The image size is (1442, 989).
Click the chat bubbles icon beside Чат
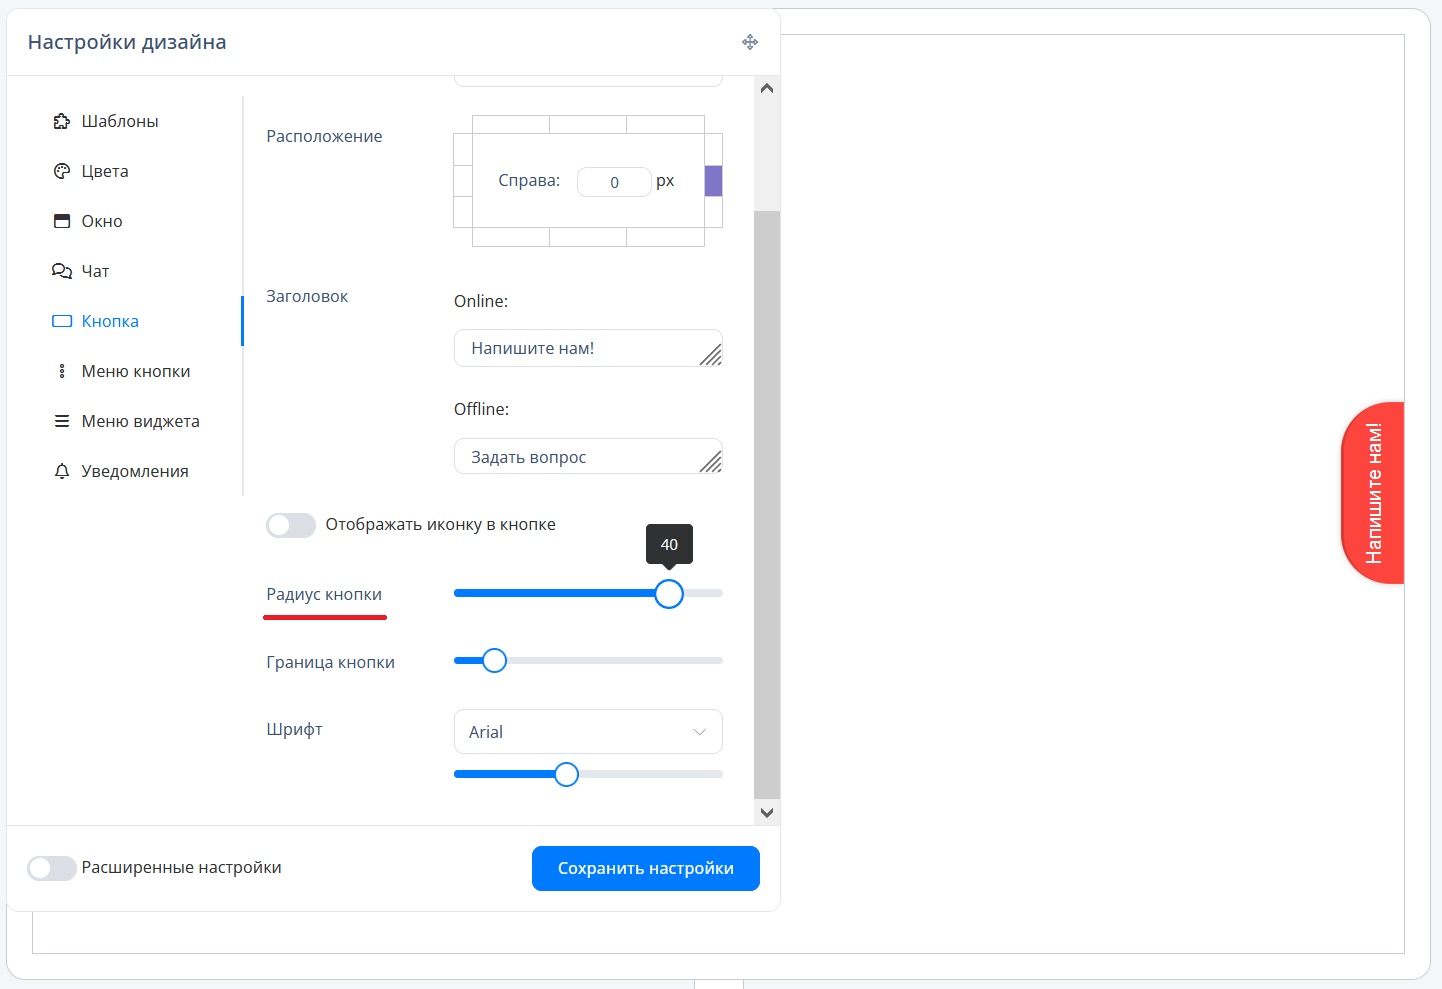click(x=62, y=271)
